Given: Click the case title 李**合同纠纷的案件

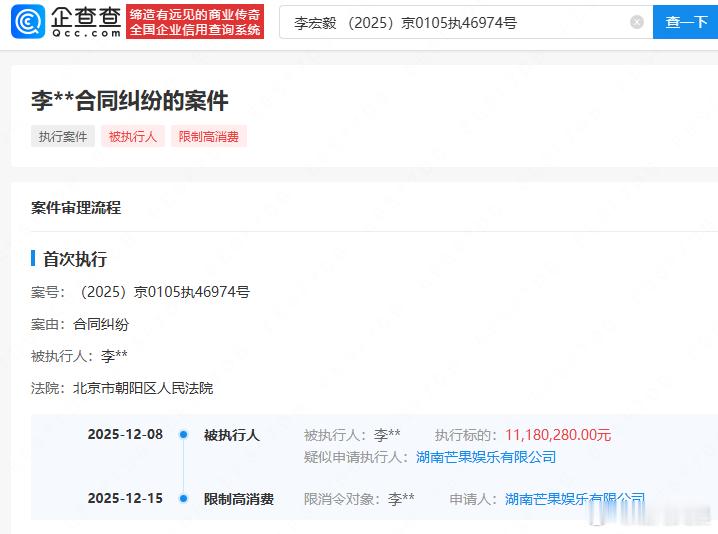Looking at the screenshot, I should click(130, 101).
